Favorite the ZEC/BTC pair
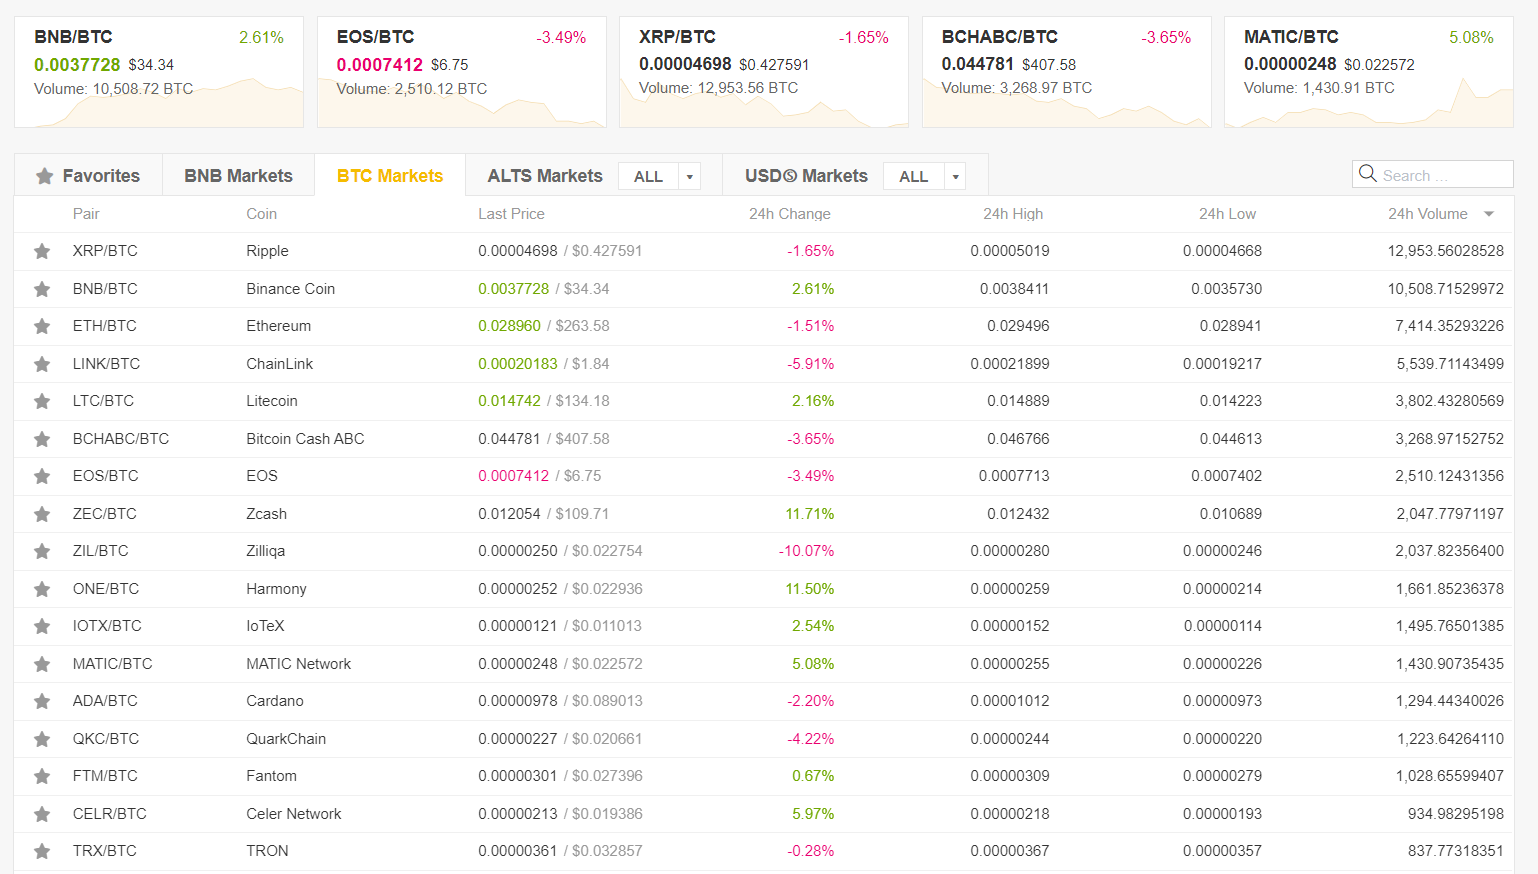 click(x=42, y=514)
